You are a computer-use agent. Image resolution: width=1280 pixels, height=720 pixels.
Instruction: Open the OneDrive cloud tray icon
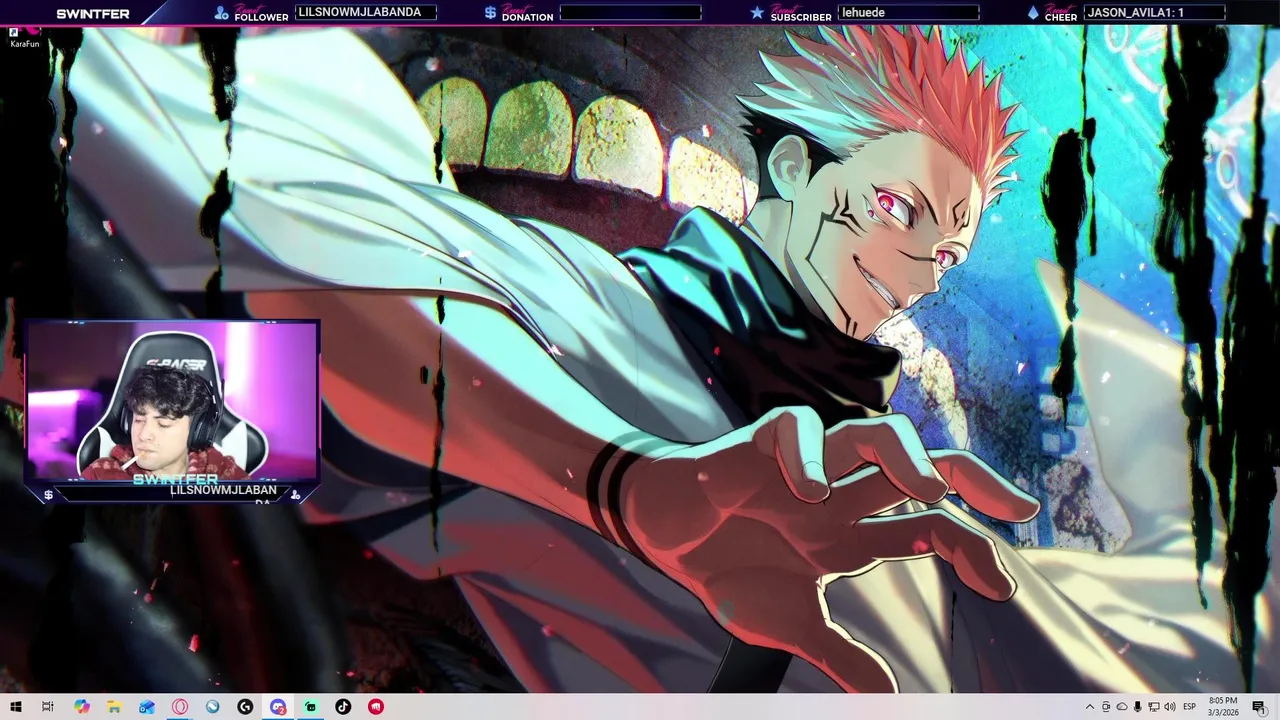(x=1122, y=707)
